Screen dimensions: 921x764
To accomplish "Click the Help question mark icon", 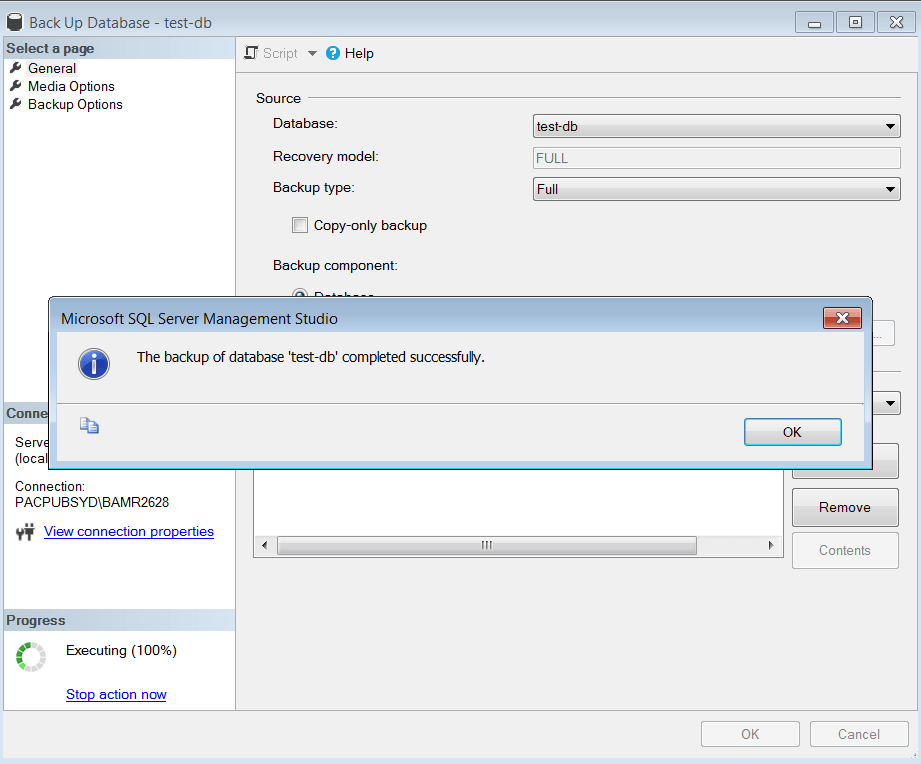I will coord(333,54).
